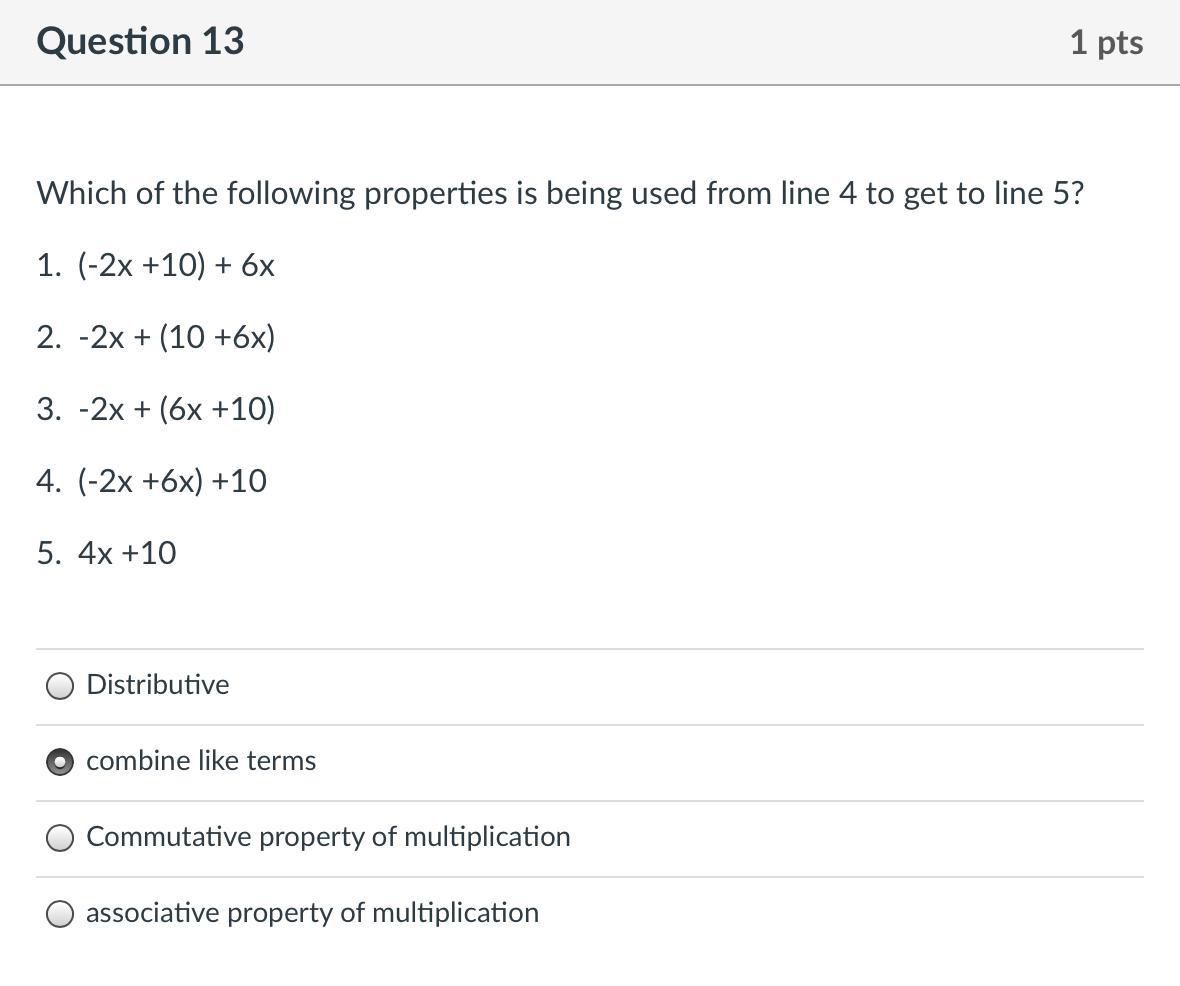The width and height of the screenshot is (1180, 986).
Task: Click line 3 expression -2x + (6x +10)
Action: 176,410
